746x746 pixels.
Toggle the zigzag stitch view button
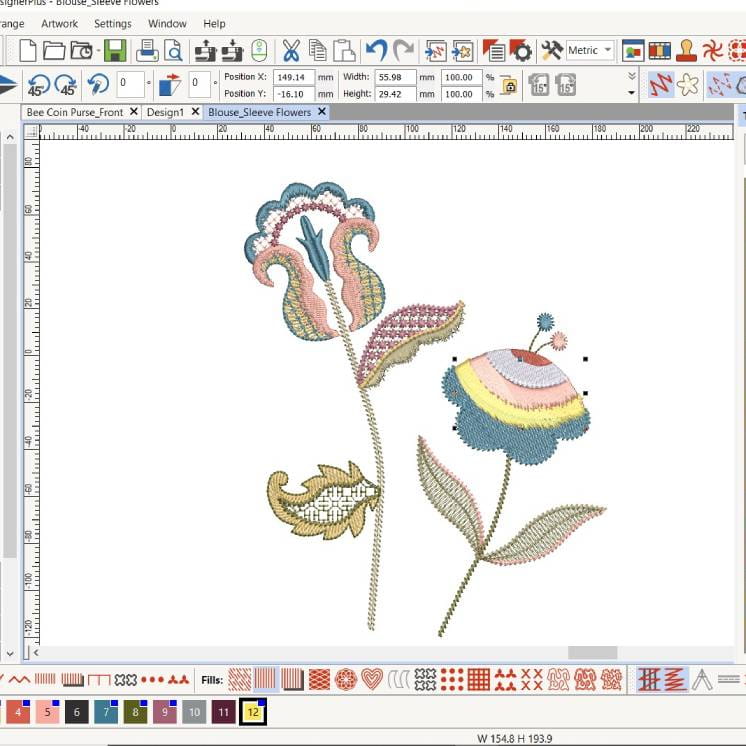click(x=660, y=85)
